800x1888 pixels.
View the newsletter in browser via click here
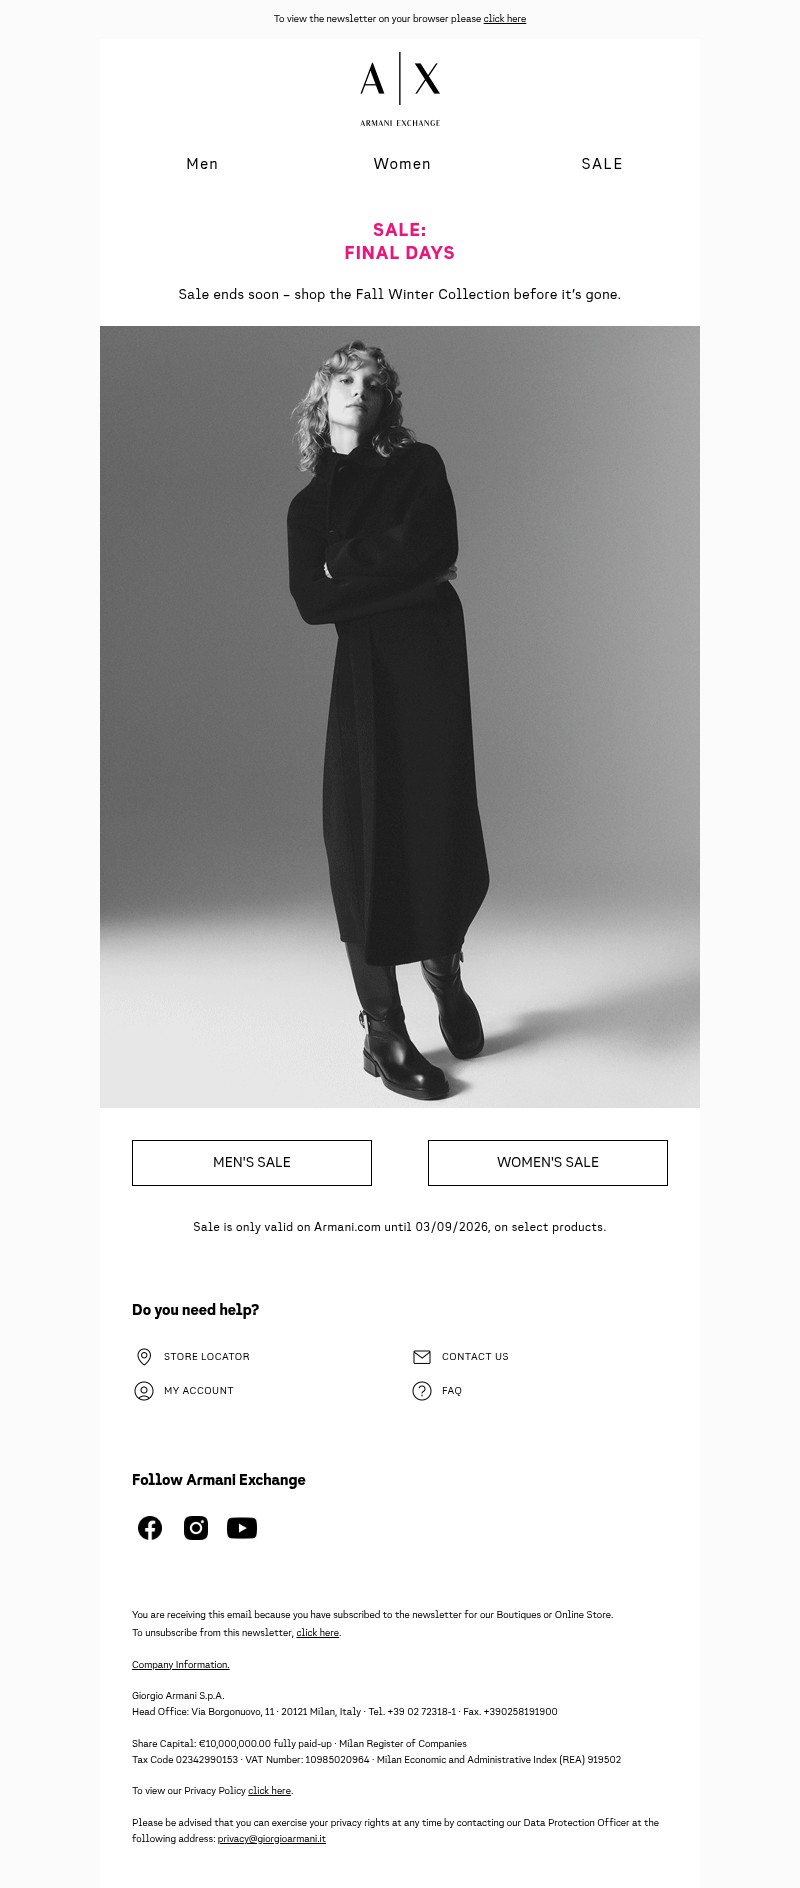click(x=505, y=19)
